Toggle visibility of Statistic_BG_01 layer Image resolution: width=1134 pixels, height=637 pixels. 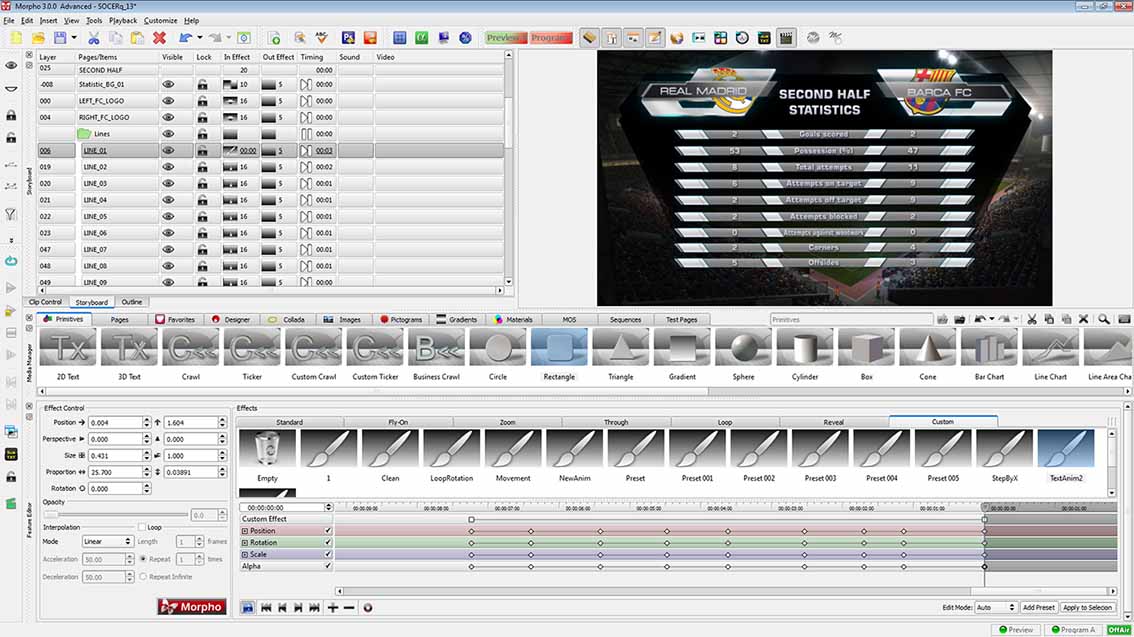point(169,85)
